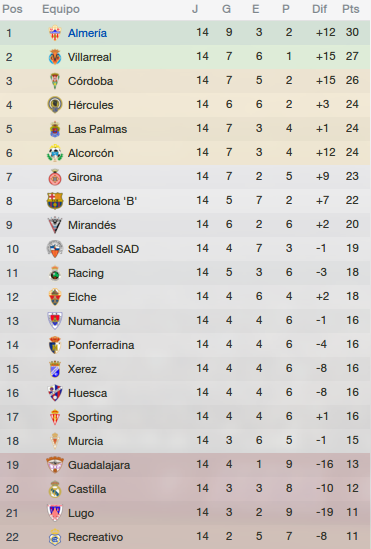This screenshot has width=371, height=549.
Task: Click the Mirandés club crest icon
Action: 55,225
